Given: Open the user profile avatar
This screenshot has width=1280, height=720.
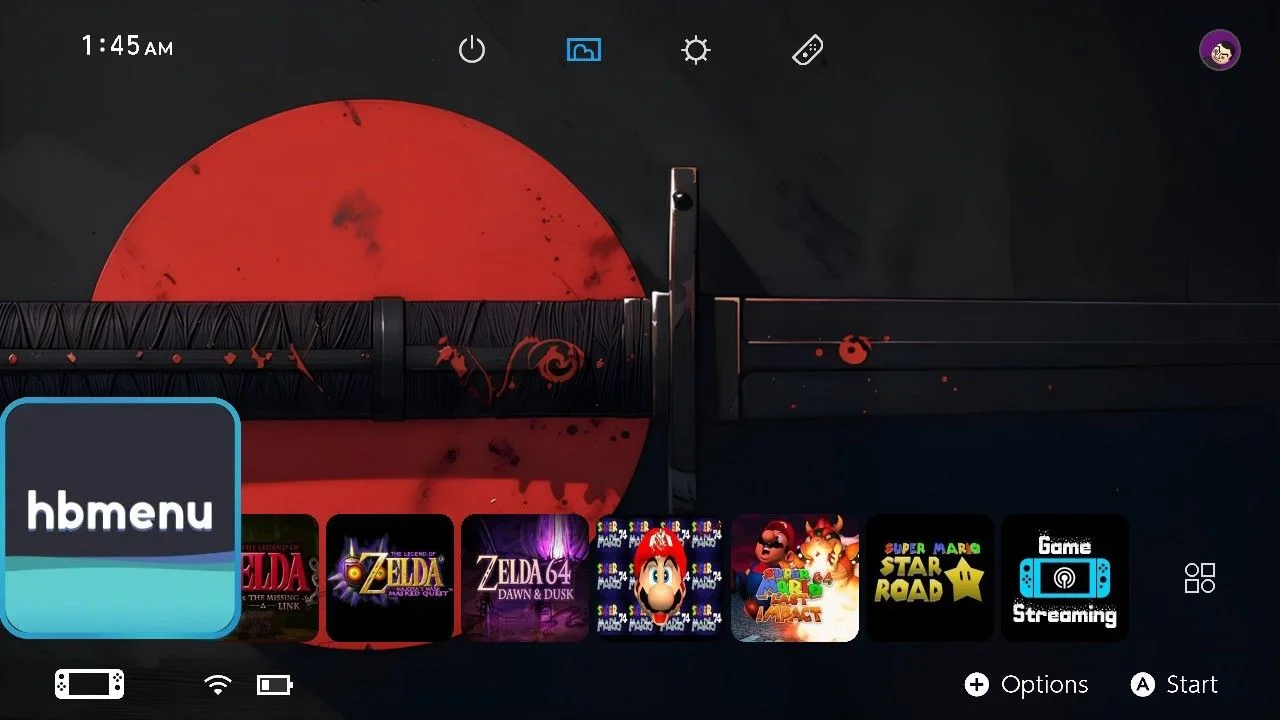Looking at the screenshot, I should (1220, 50).
